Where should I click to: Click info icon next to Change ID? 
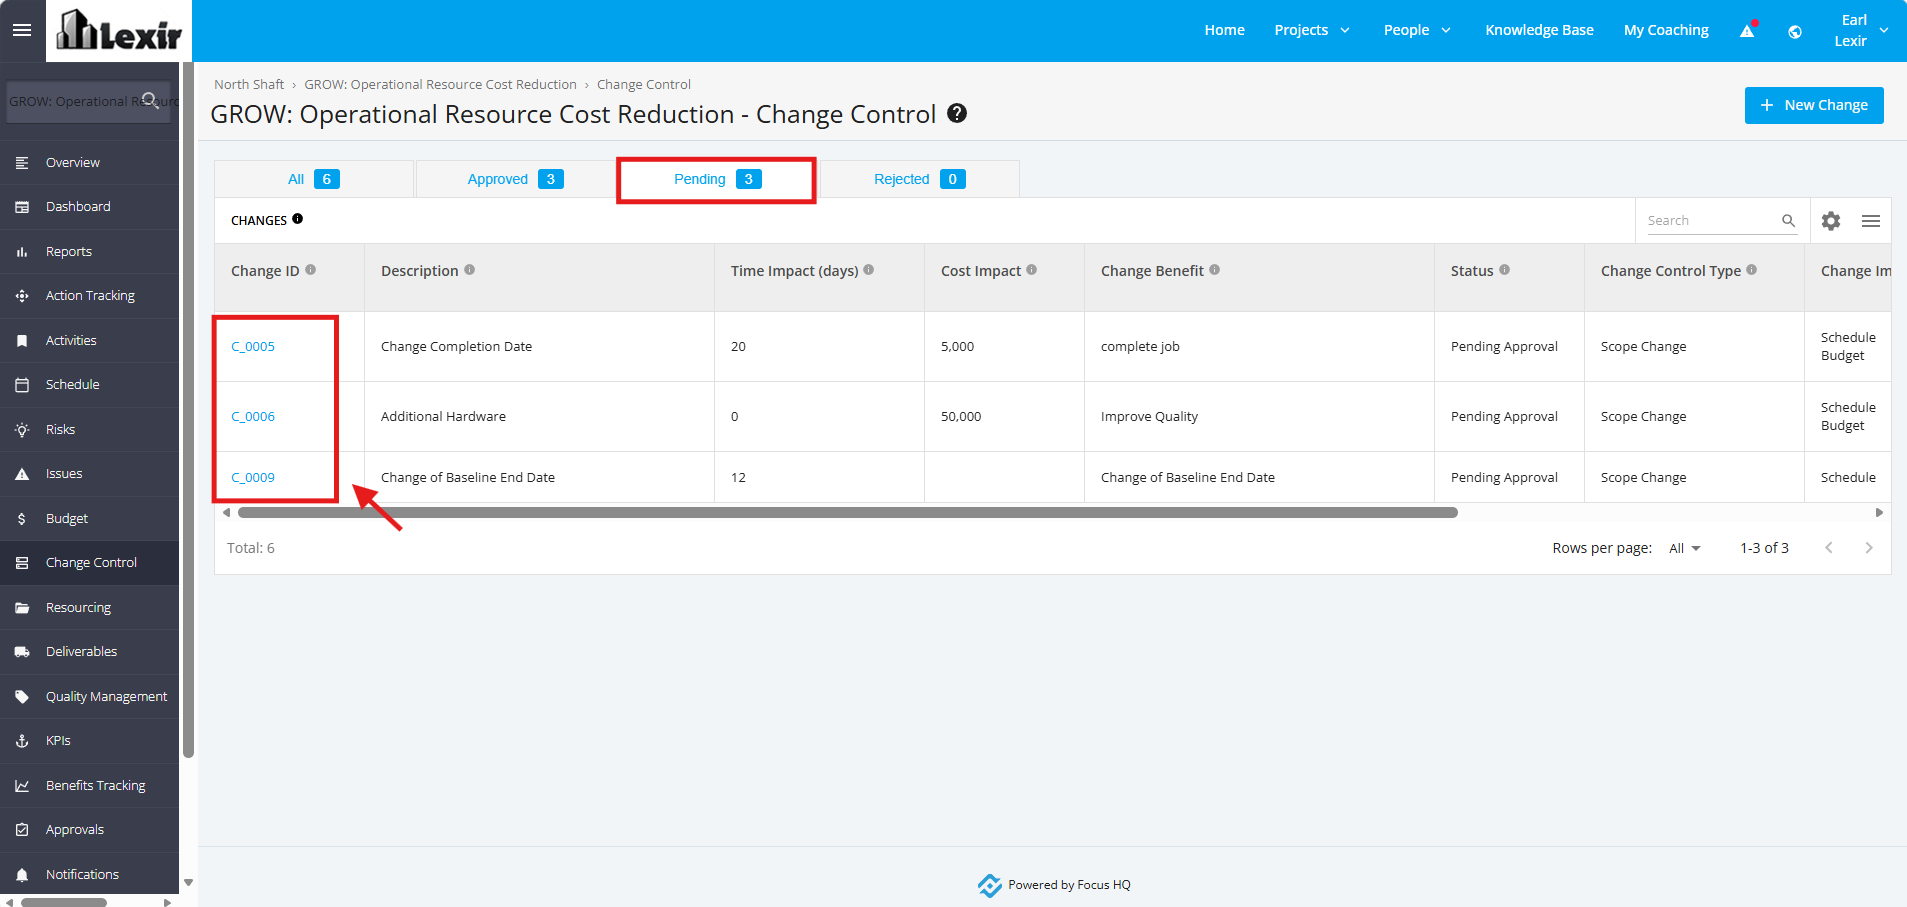click(311, 270)
